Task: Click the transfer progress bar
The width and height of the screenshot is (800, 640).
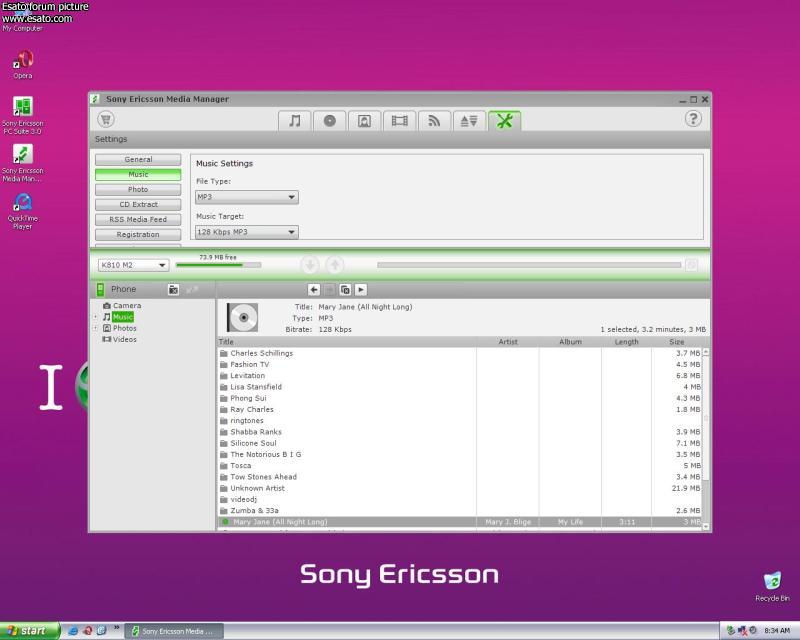Action: point(529,265)
